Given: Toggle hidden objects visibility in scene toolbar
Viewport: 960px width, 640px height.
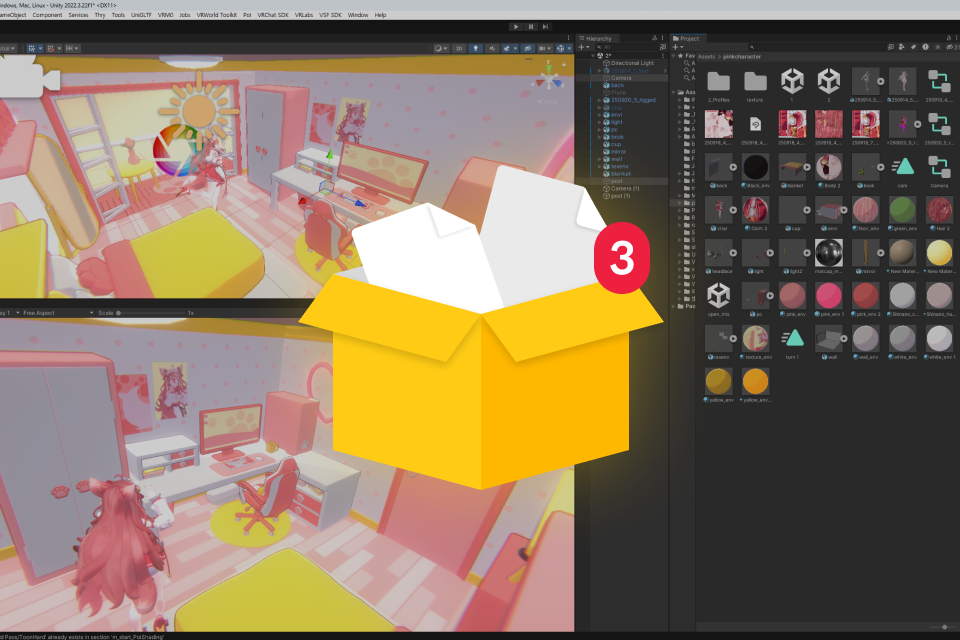Looking at the screenshot, I should coord(528,48).
